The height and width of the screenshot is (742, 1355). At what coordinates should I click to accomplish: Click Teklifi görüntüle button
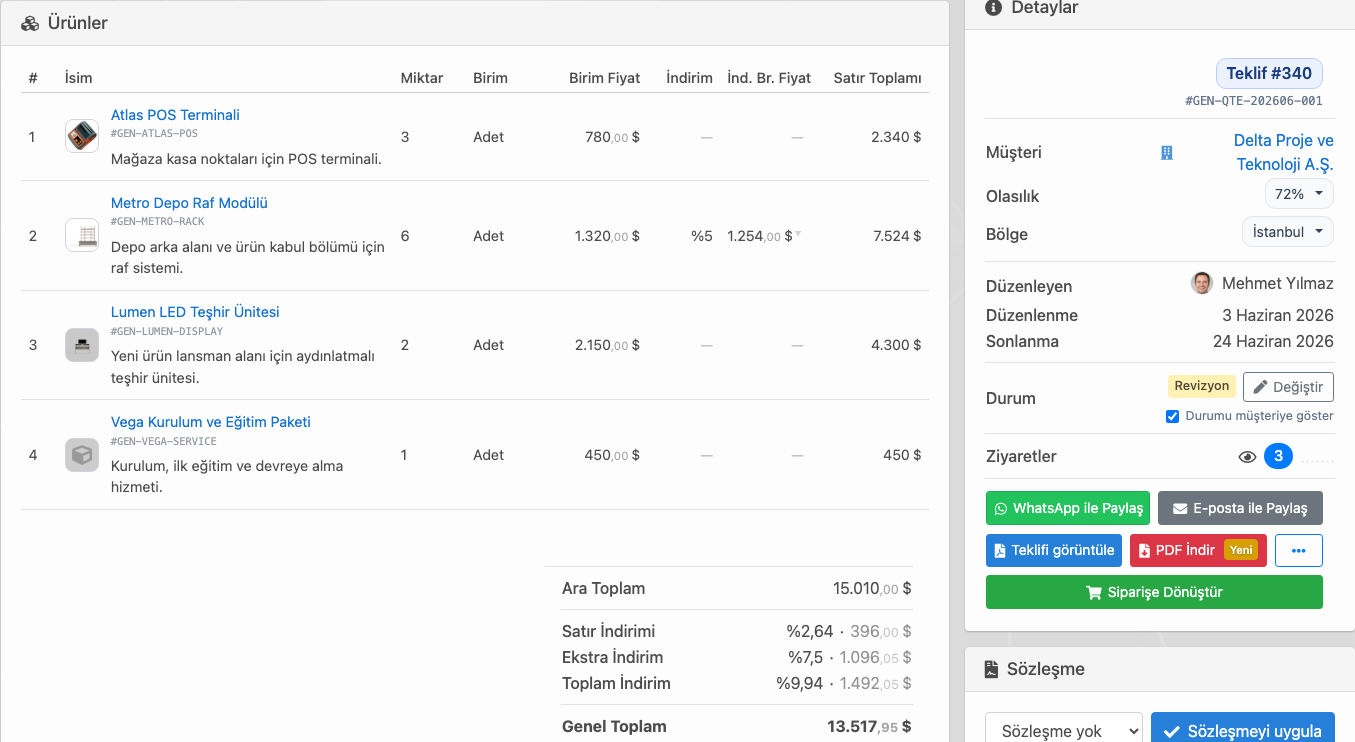pyautogui.click(x=1054, y=550)
